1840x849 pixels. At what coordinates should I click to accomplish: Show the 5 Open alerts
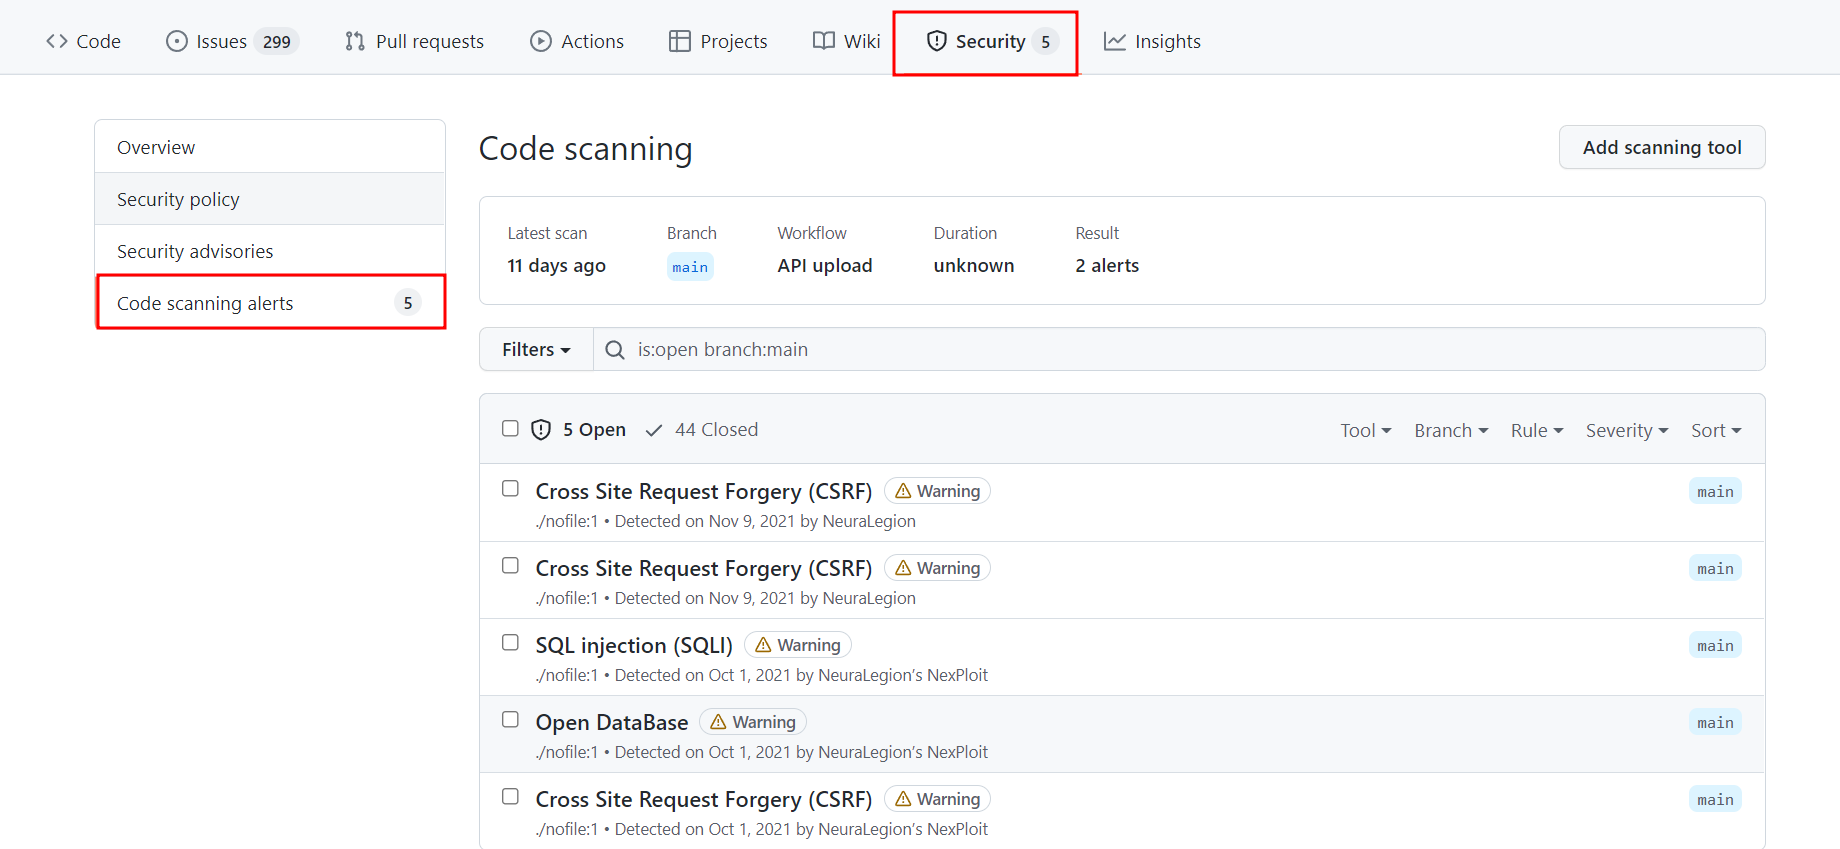[x=579, y=430]
